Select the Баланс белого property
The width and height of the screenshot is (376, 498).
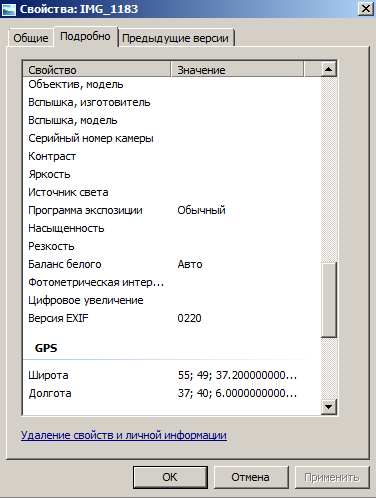tap(65, 264)
